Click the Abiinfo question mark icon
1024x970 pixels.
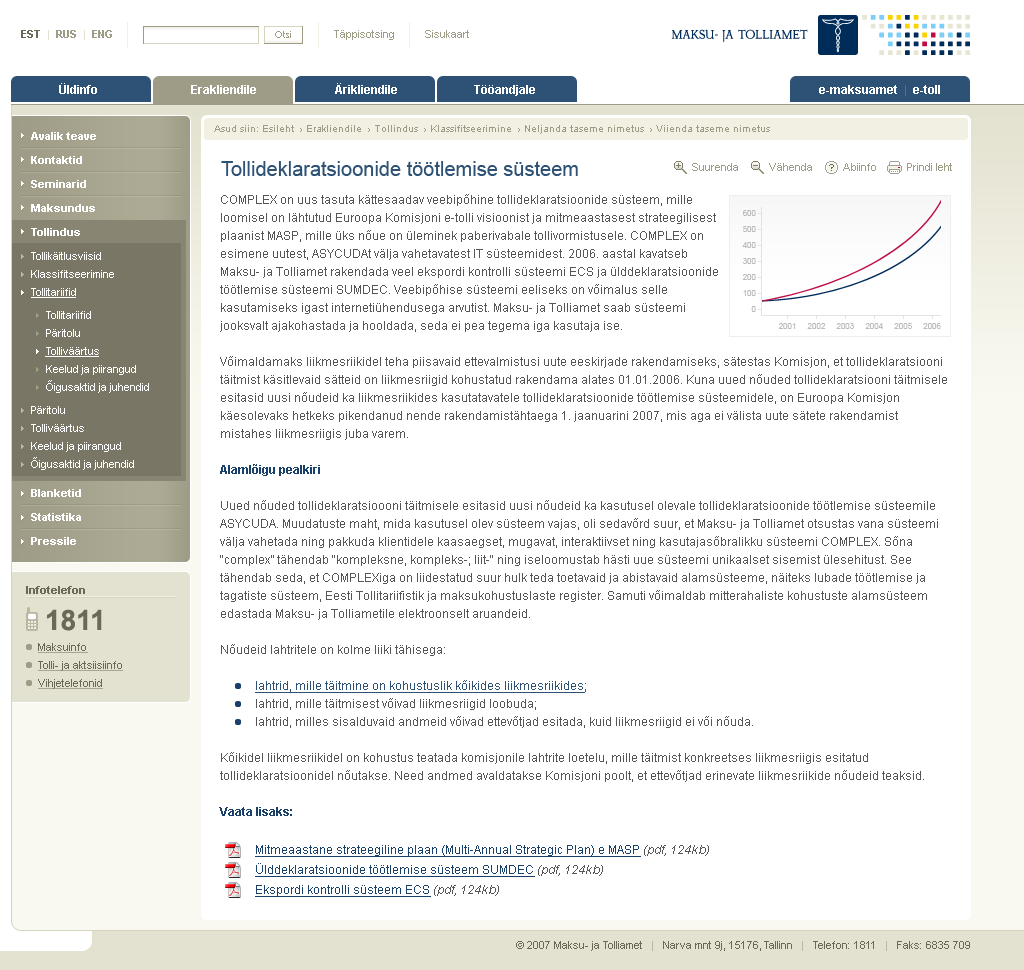(x=831, y=168)
